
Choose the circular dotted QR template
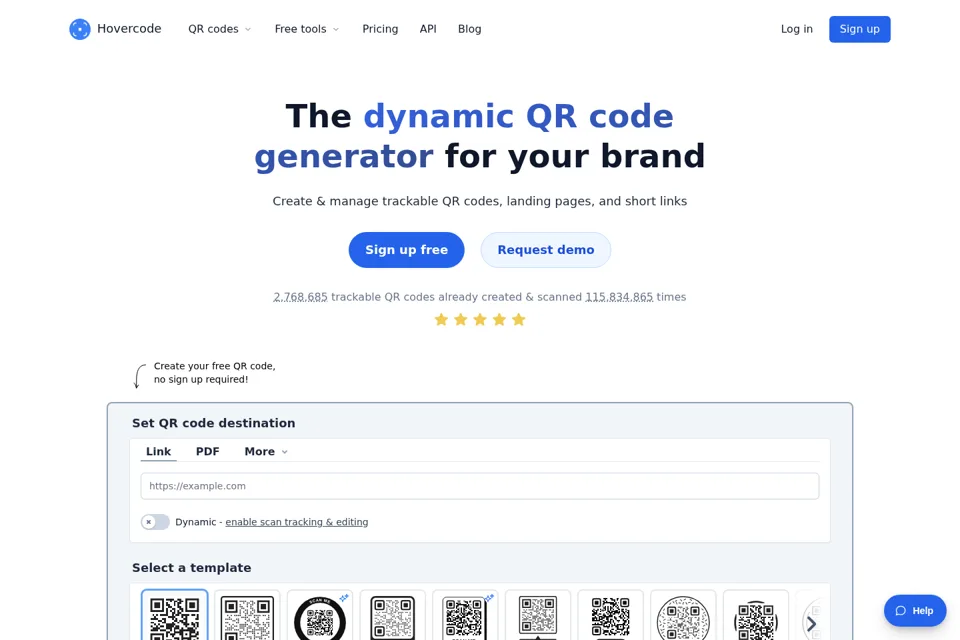(x=683, y=616)
